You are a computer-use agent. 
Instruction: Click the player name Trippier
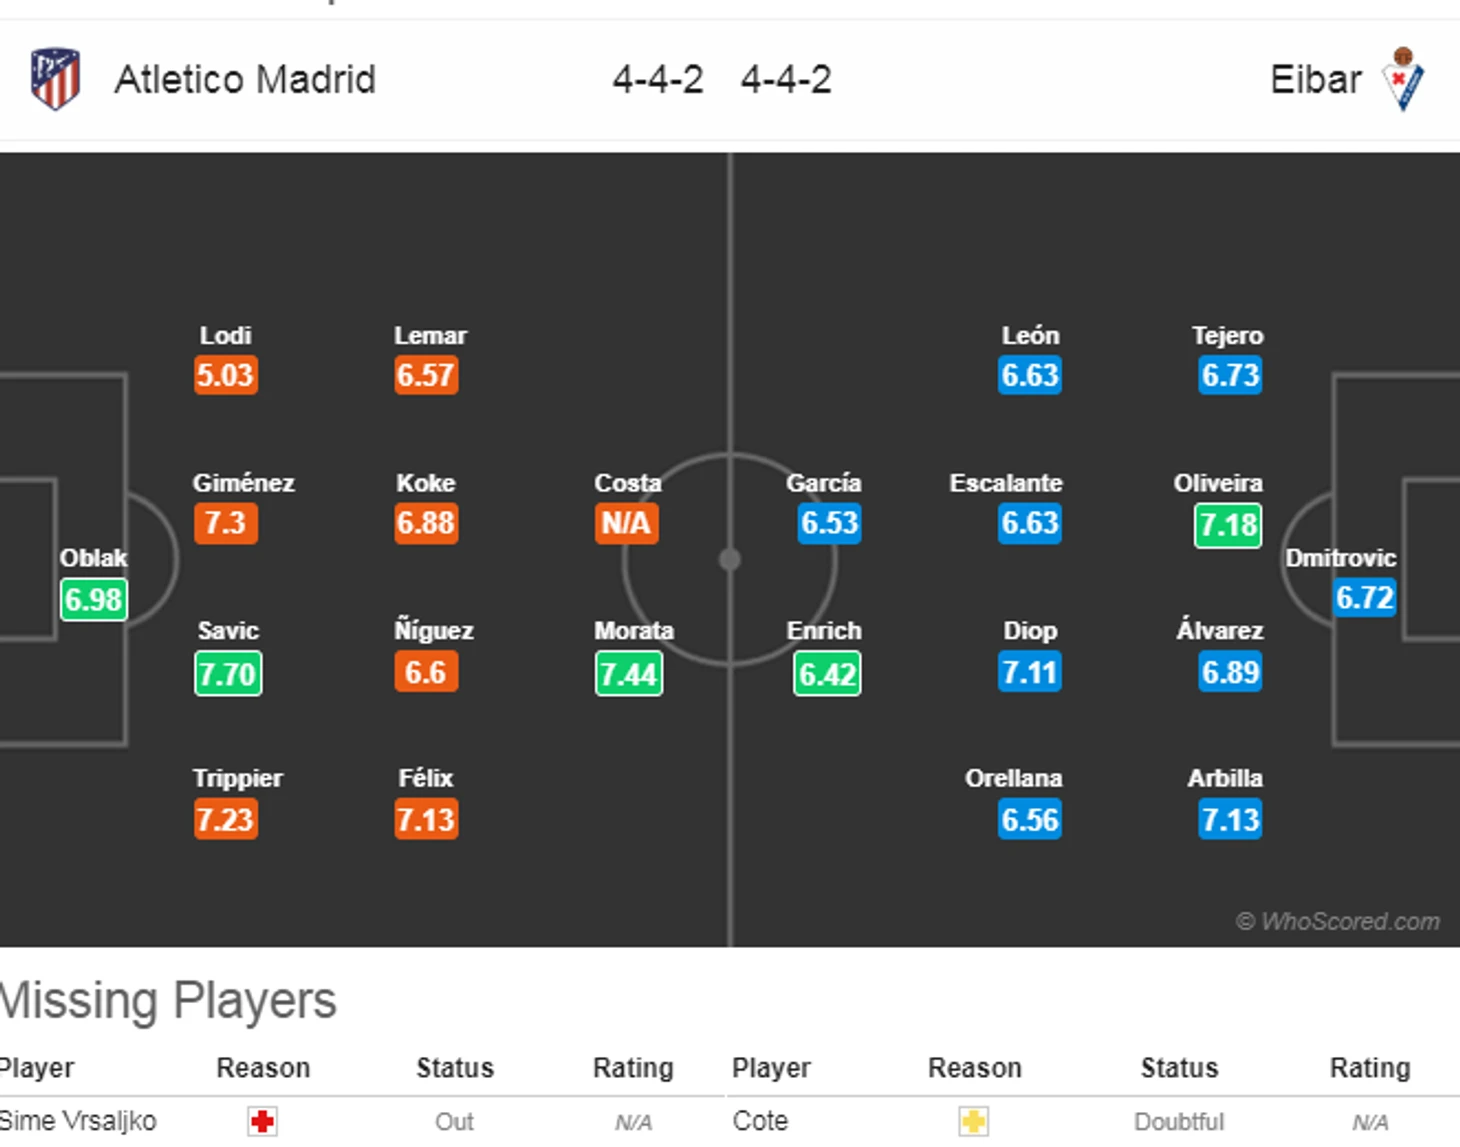[x=237, y=778]
